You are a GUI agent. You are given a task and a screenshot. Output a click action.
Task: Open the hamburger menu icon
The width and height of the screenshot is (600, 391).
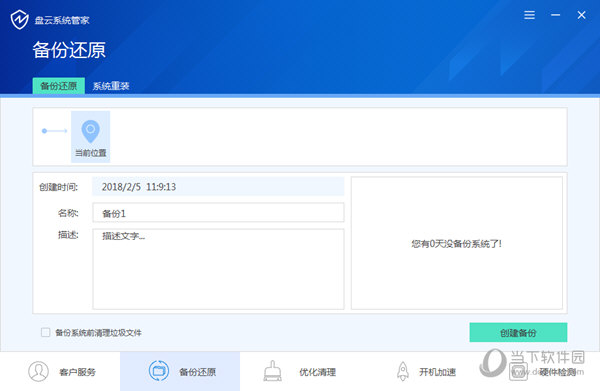[530, 15]
